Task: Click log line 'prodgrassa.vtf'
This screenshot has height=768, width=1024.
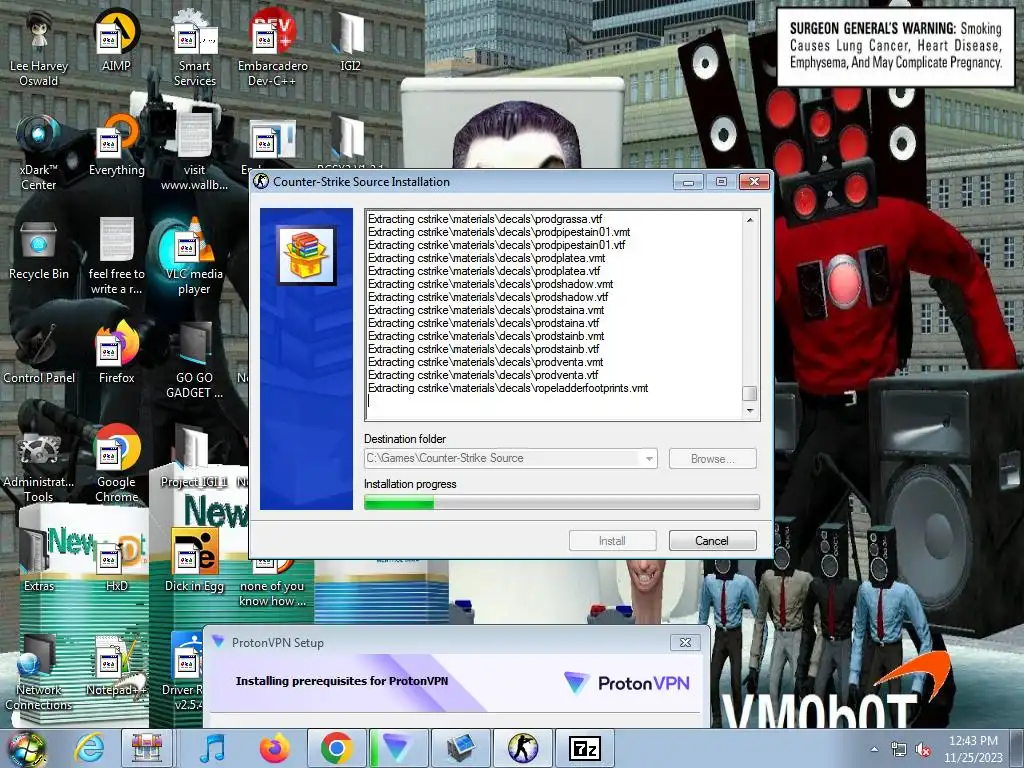Action: point(485,219)
